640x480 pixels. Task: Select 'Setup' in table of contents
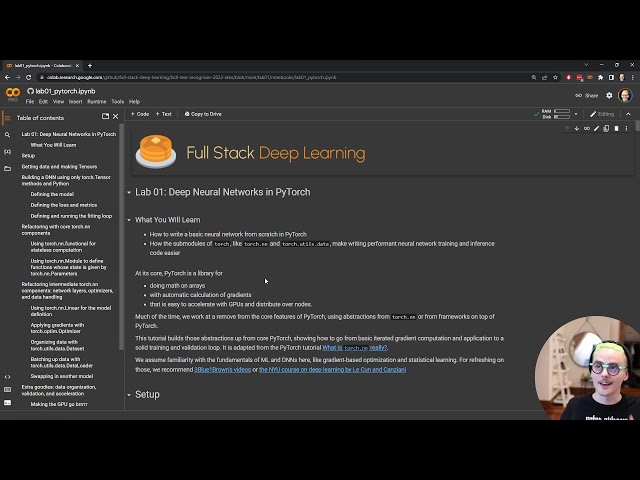pyautogui.click(x=28, y=156)
